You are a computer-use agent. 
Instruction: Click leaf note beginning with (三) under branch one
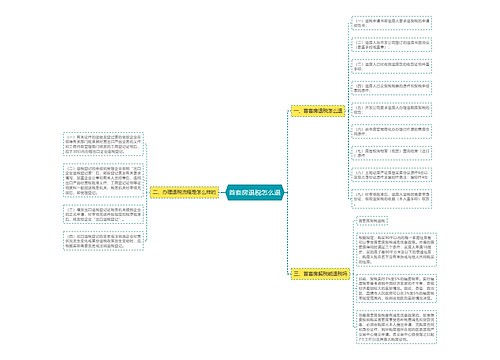point(392,66)
